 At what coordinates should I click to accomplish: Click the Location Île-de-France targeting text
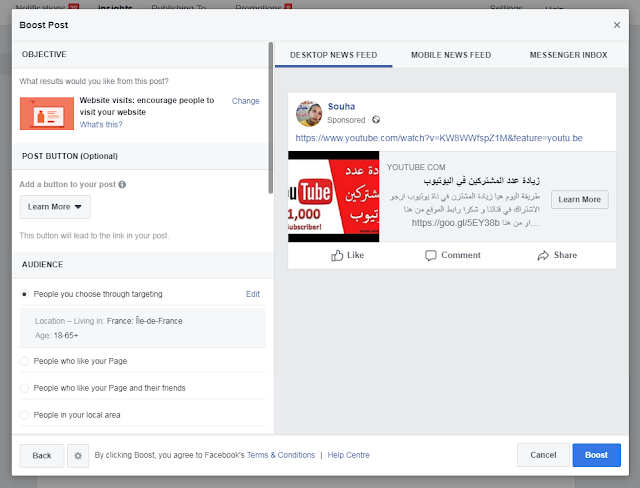click(109, 321)
